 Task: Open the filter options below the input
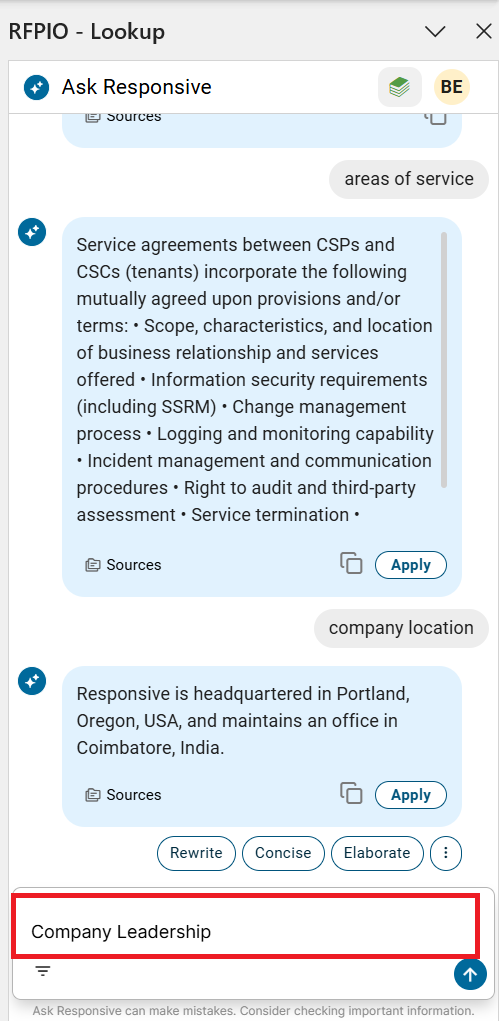point(43,972)
